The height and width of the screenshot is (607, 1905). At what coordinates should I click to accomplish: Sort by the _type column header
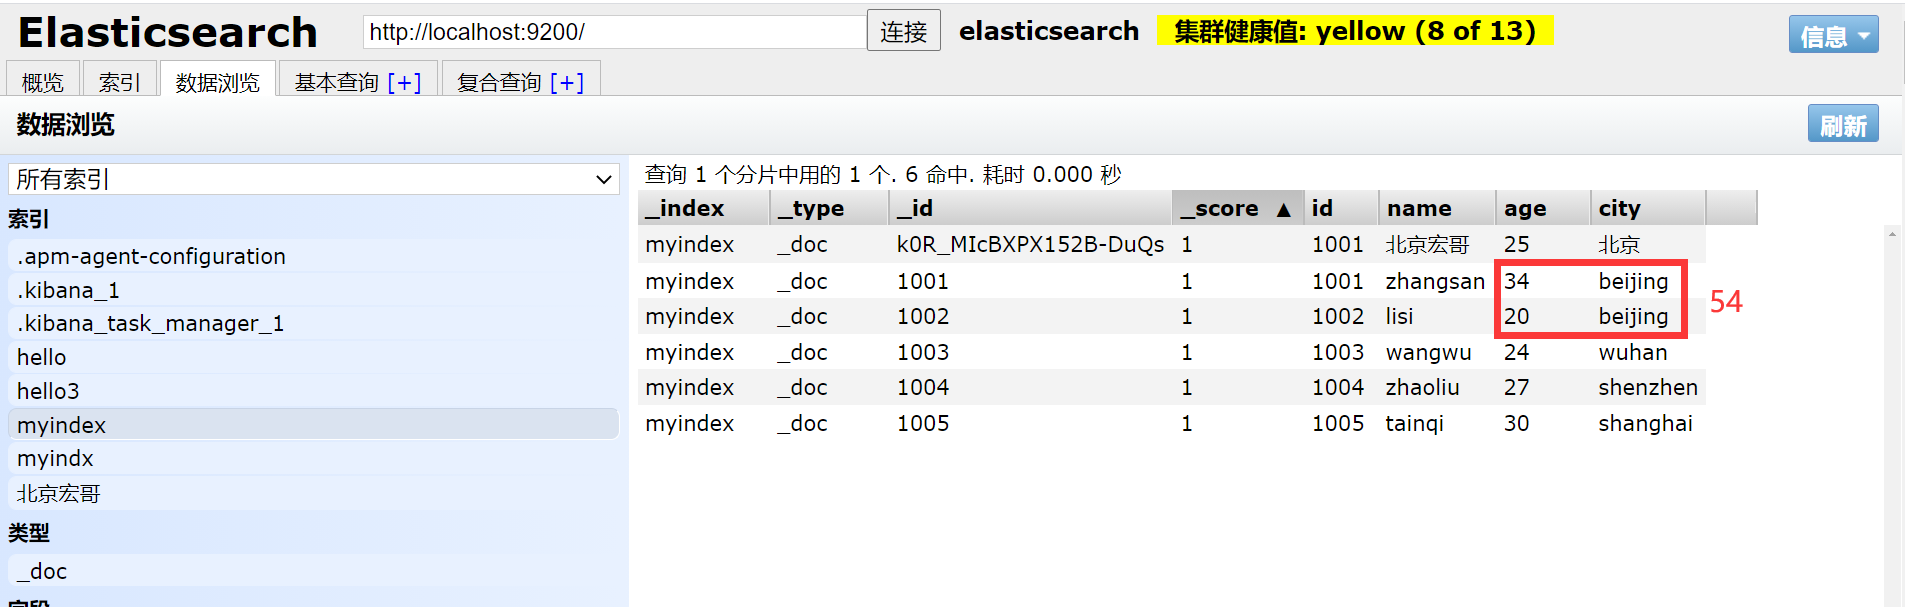(829, 208)
